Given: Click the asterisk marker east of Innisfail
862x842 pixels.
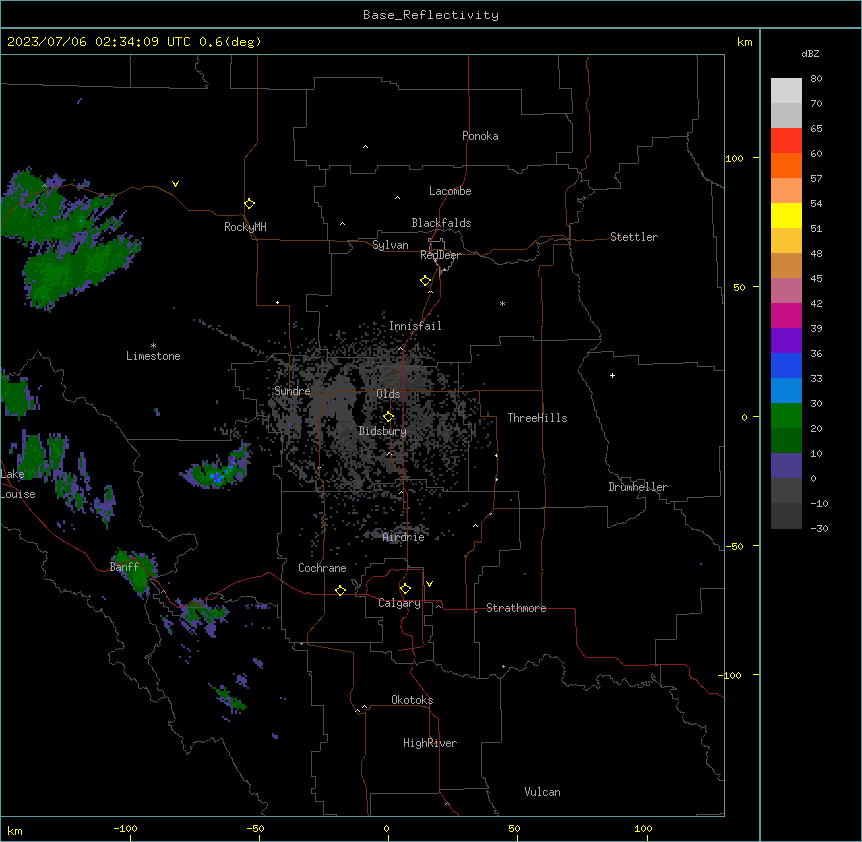Looking at the screenshot, I should point(502,303).
